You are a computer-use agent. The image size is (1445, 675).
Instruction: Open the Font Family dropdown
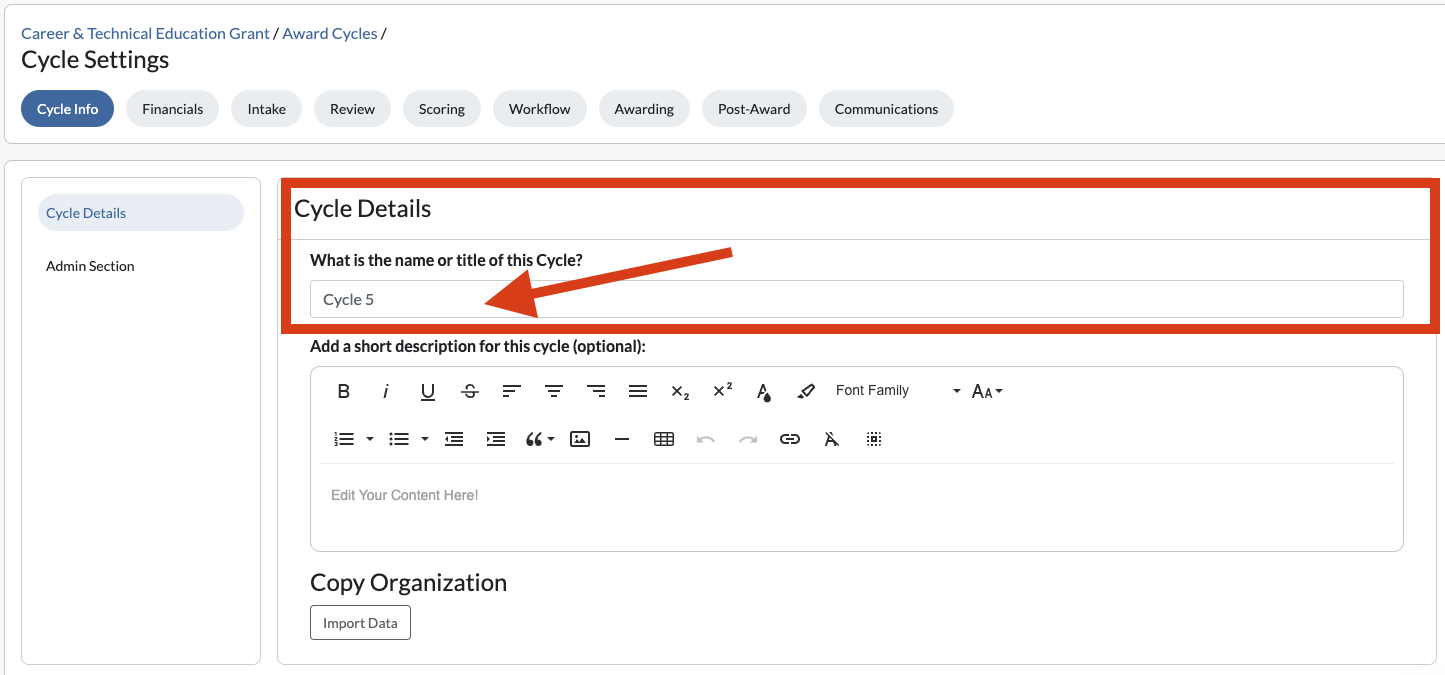pos(898,391)
